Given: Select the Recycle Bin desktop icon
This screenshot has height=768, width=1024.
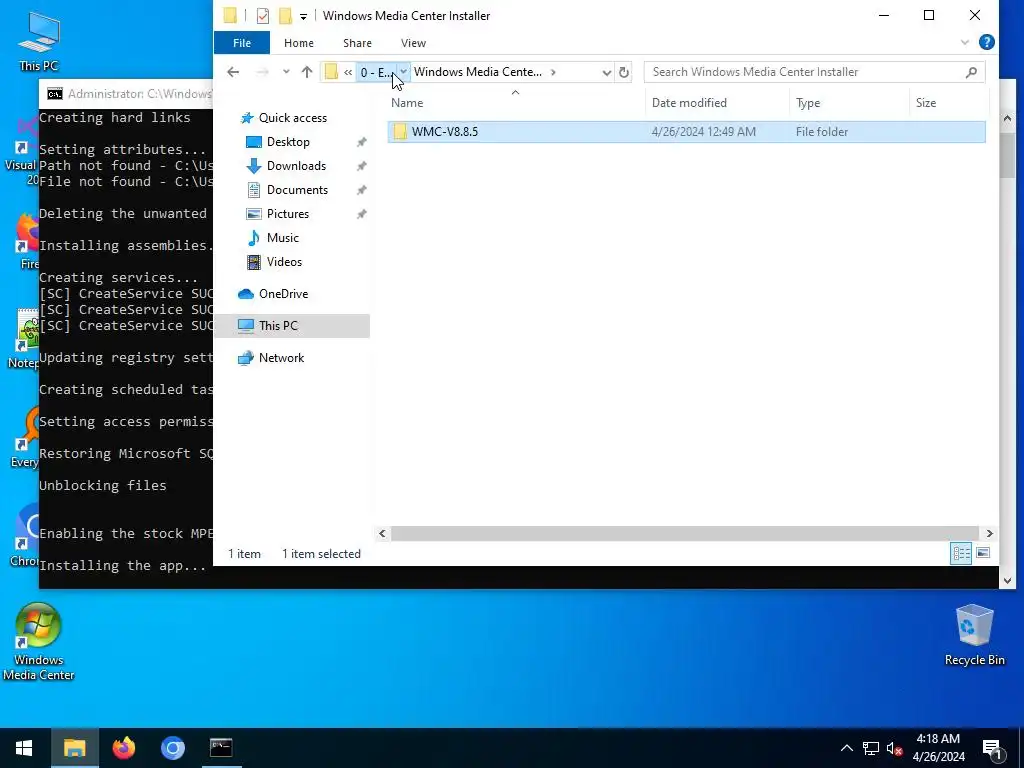Looking at the screenshot, I should (x=974, y=635).
